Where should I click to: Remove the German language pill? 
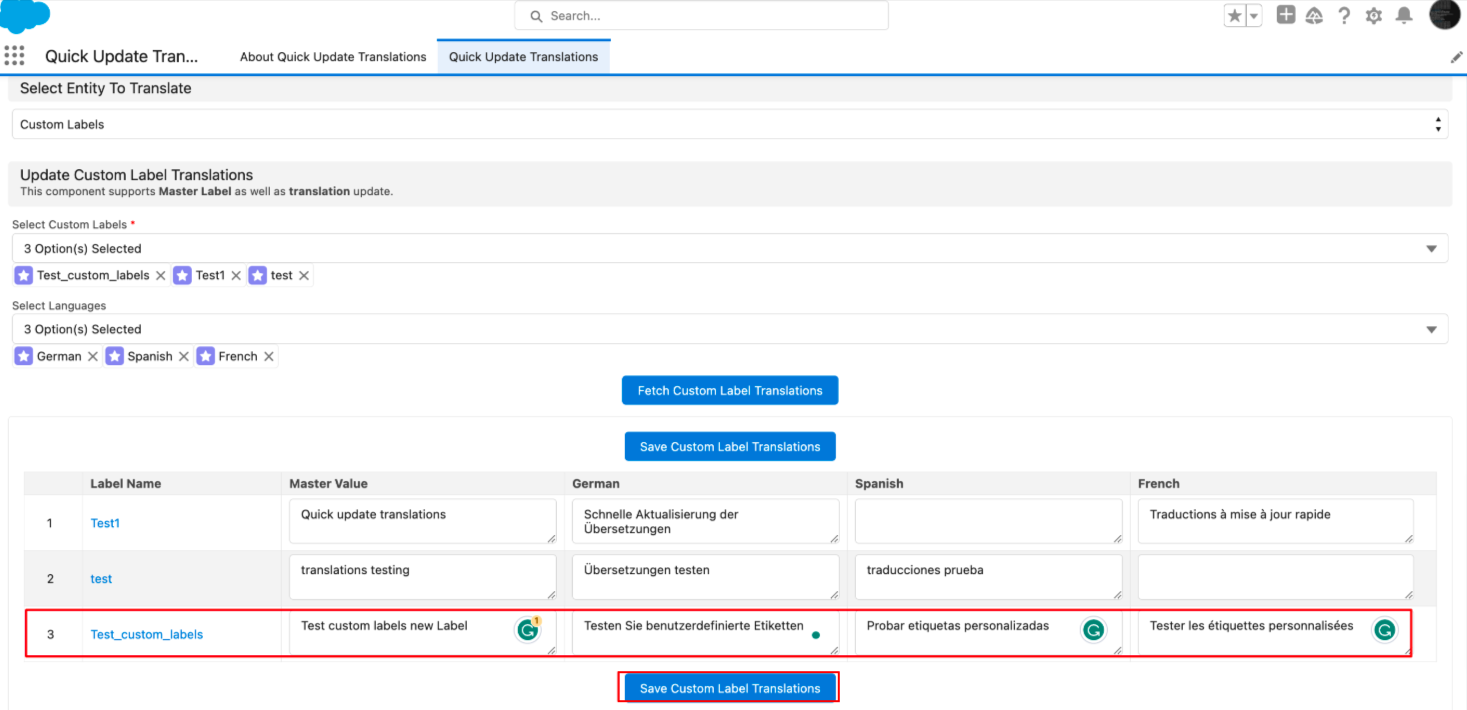click(x=93, y=357)
